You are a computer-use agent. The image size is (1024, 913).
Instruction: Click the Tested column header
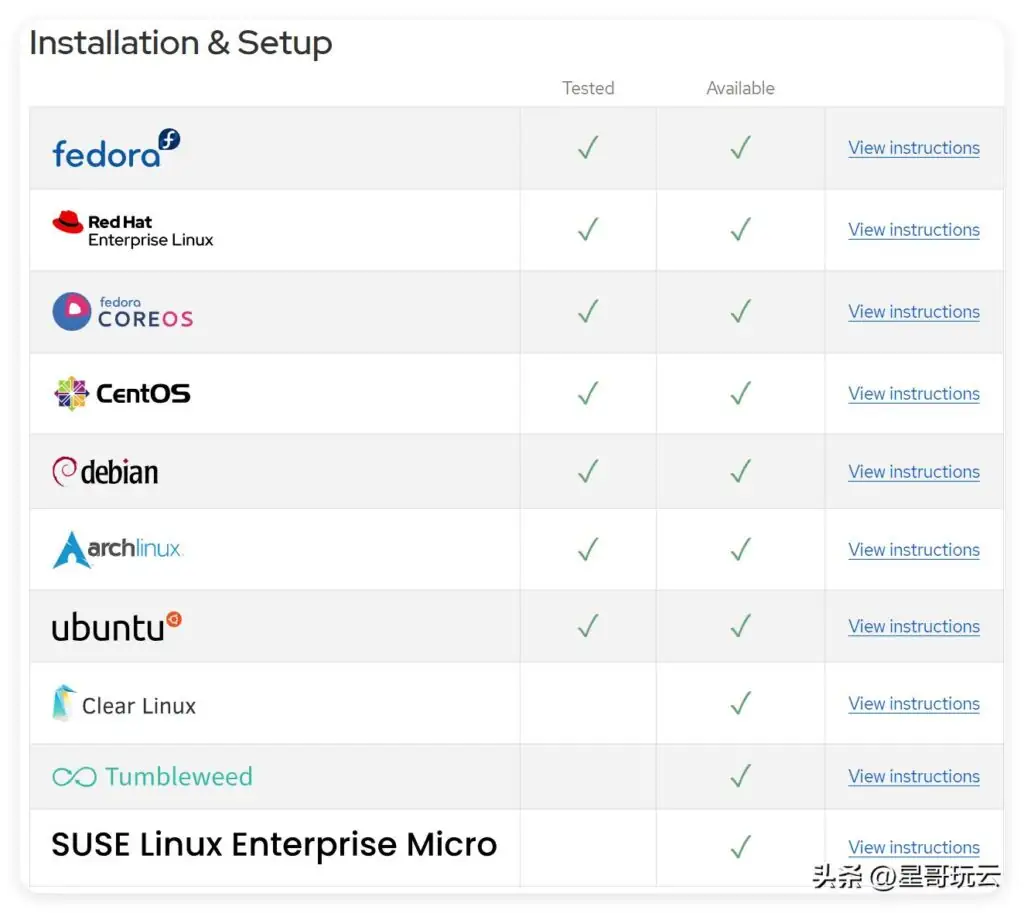click(x=588, y=88)
